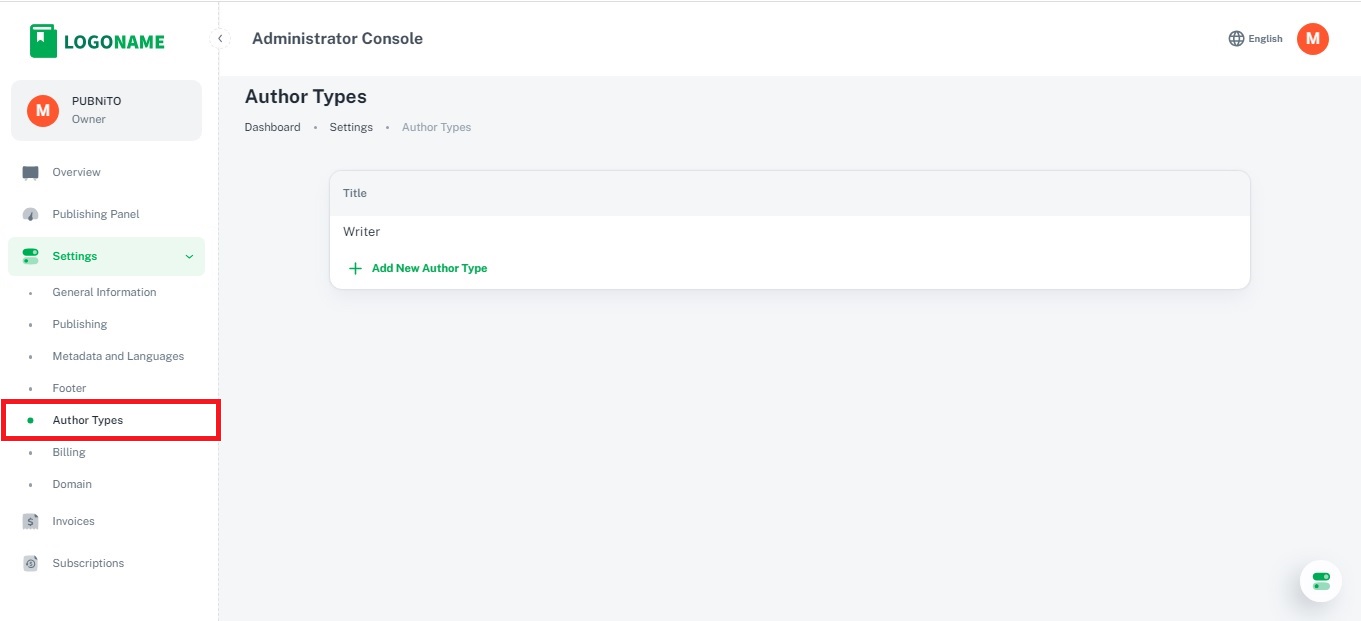Go to Metadata and Languages settings
This screenshot has width=1361, height=621.
coord(118,357)
